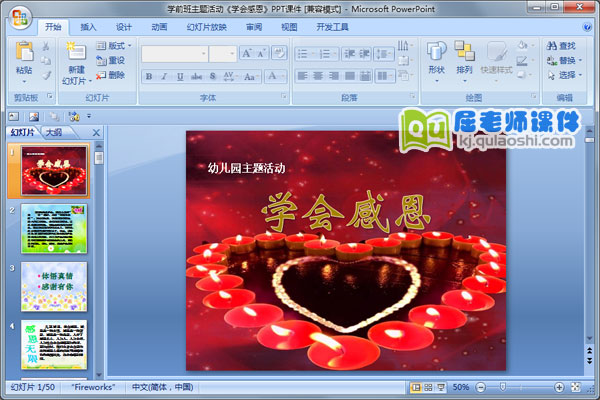Click the Paste icon

(x=24, y=51)
